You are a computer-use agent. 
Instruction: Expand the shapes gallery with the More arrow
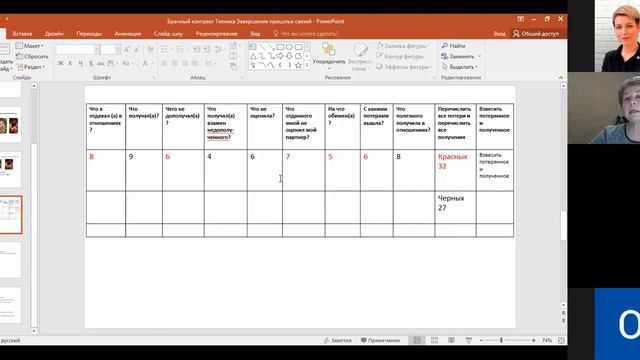coord(307,65)
